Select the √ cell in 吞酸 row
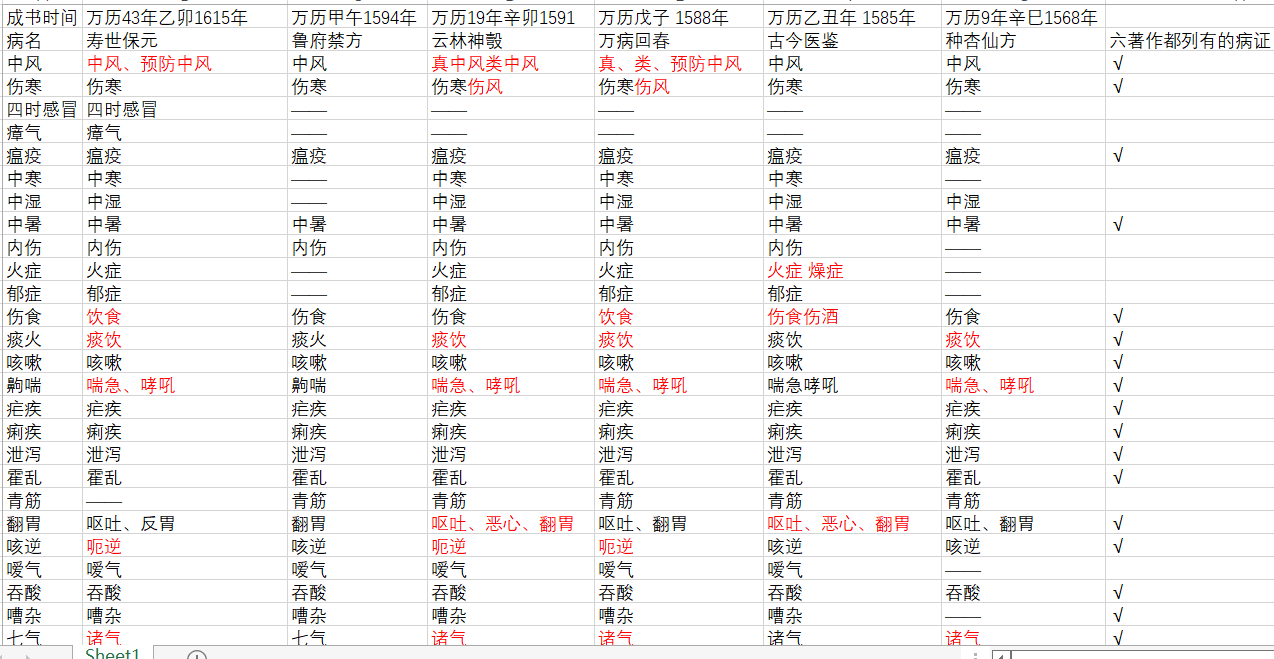Image resolution: width=1274 pixels, height=659 pixels. coord(1189,592)
